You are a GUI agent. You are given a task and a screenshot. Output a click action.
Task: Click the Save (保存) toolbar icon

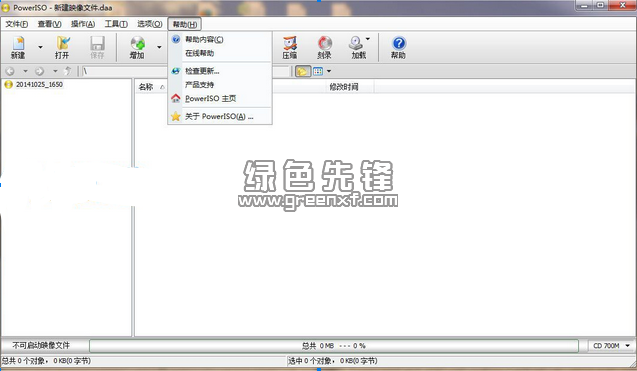click(97, 48)
